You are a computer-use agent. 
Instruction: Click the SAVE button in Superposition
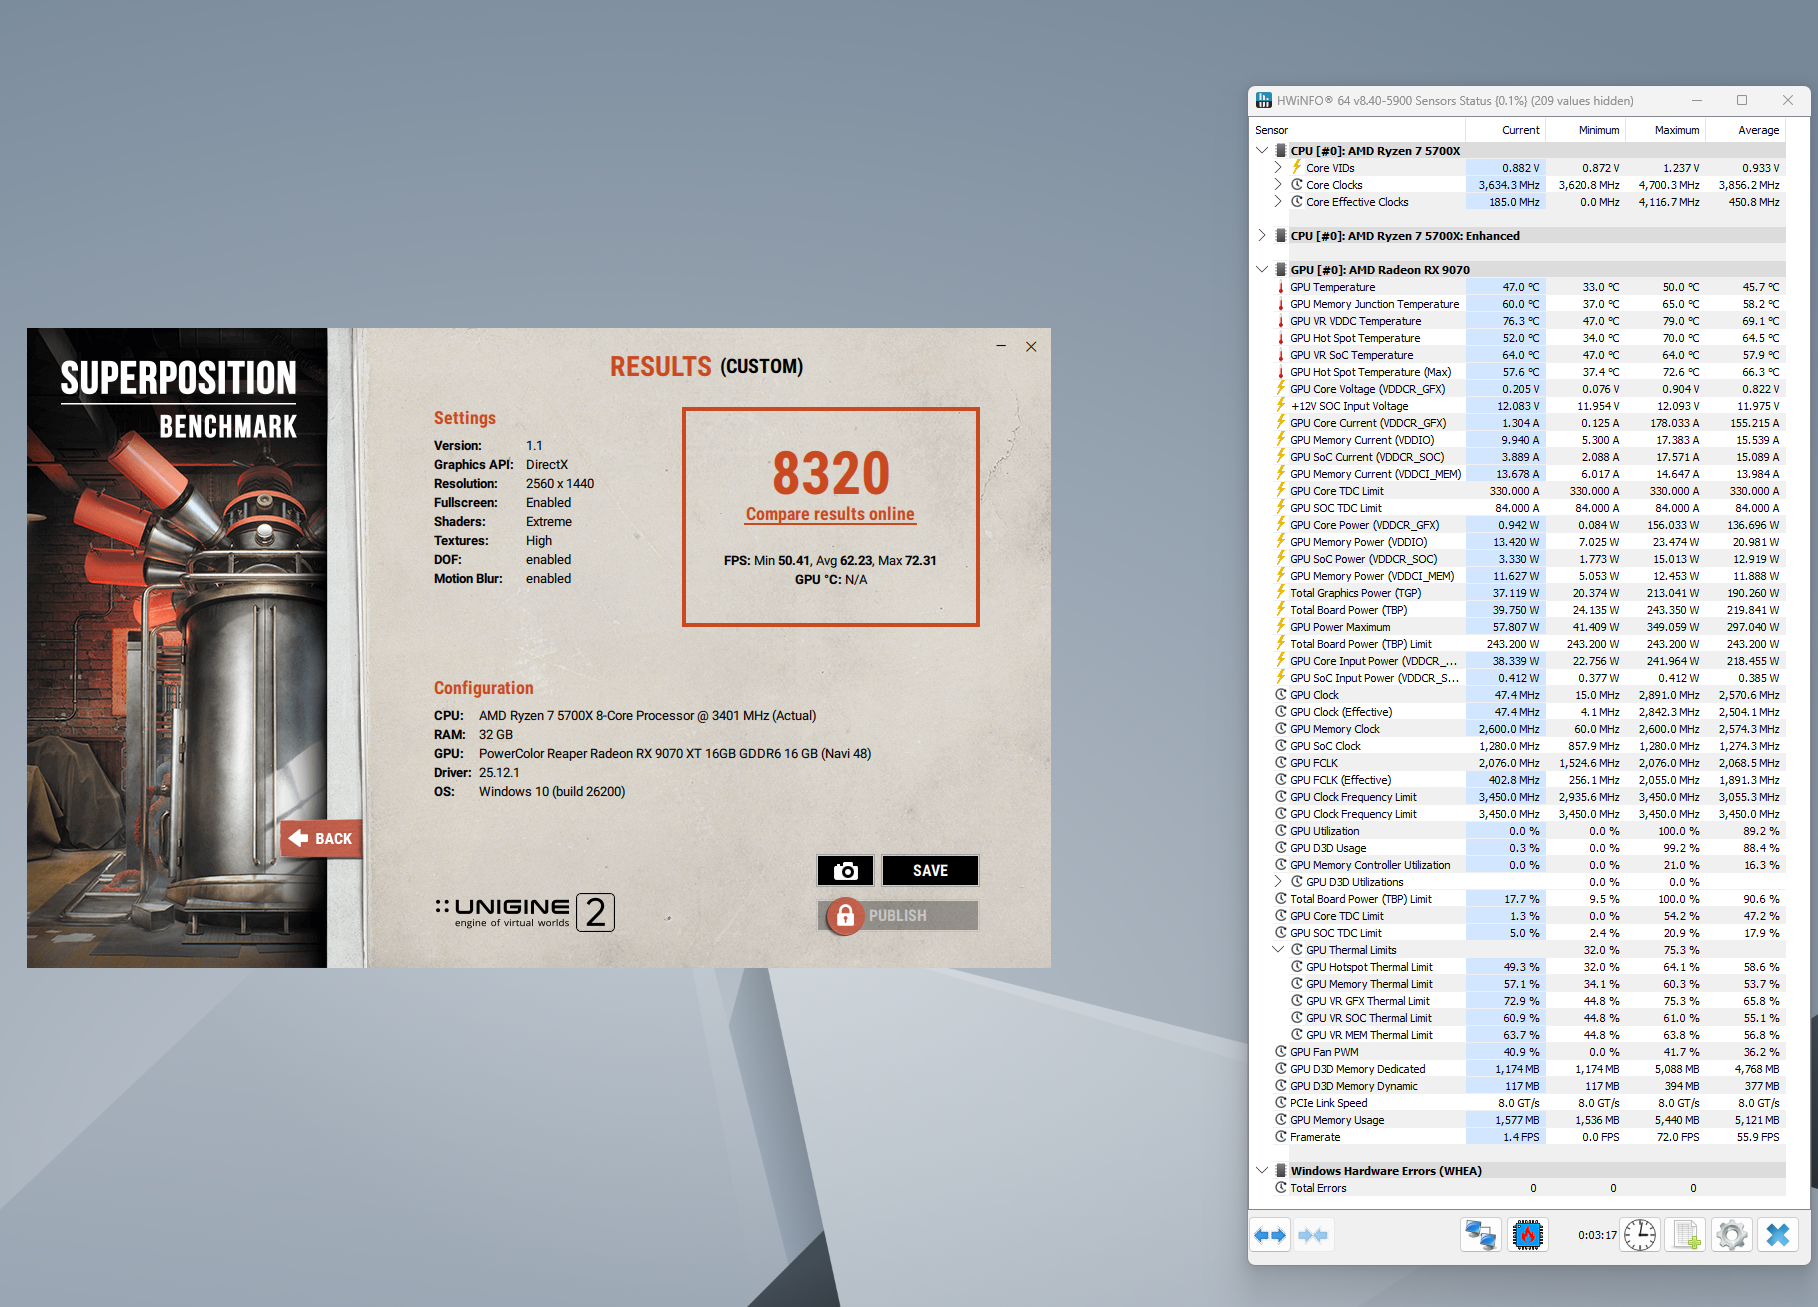point(930,870)
